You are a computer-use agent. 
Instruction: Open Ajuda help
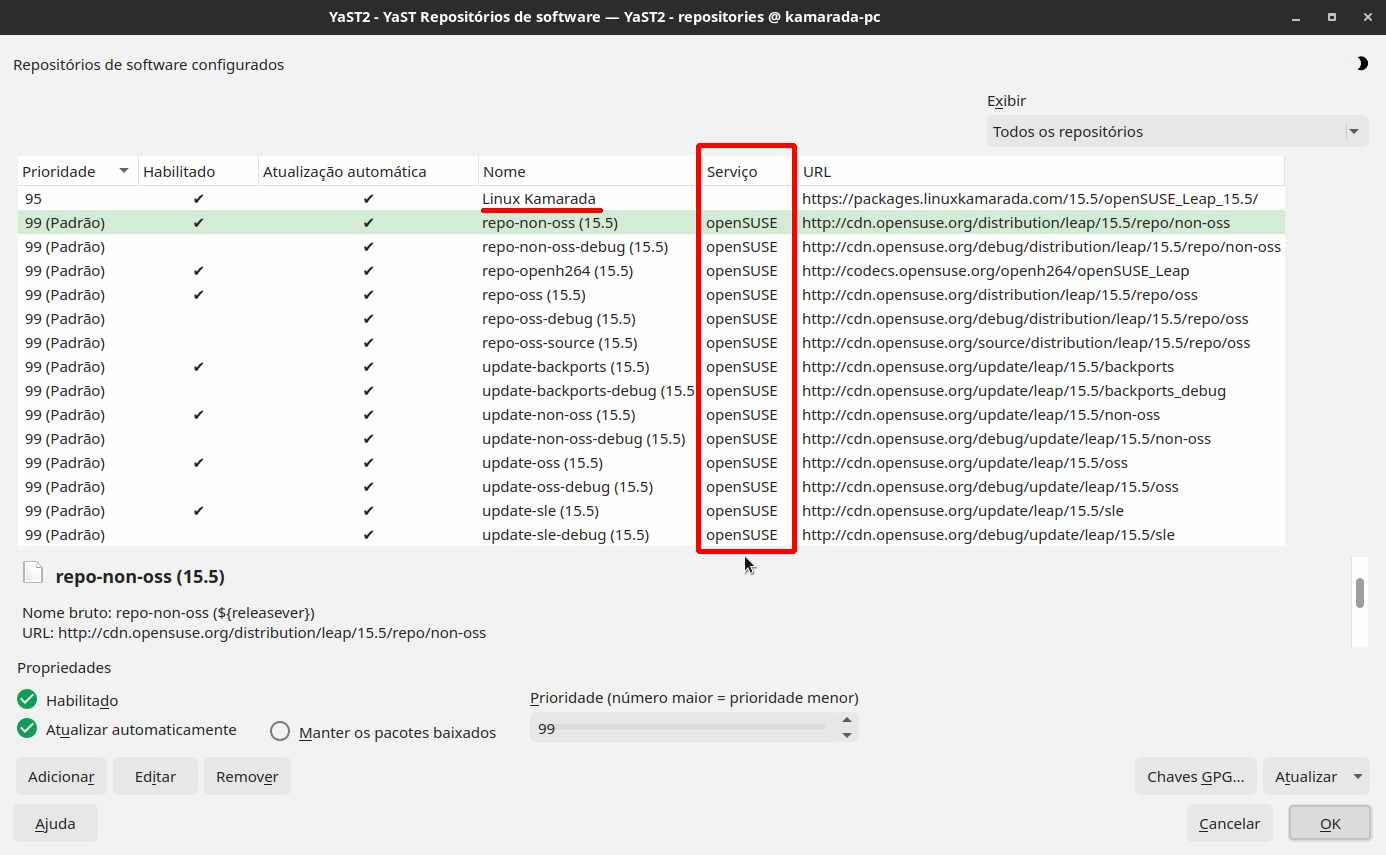tap(55, 824)
